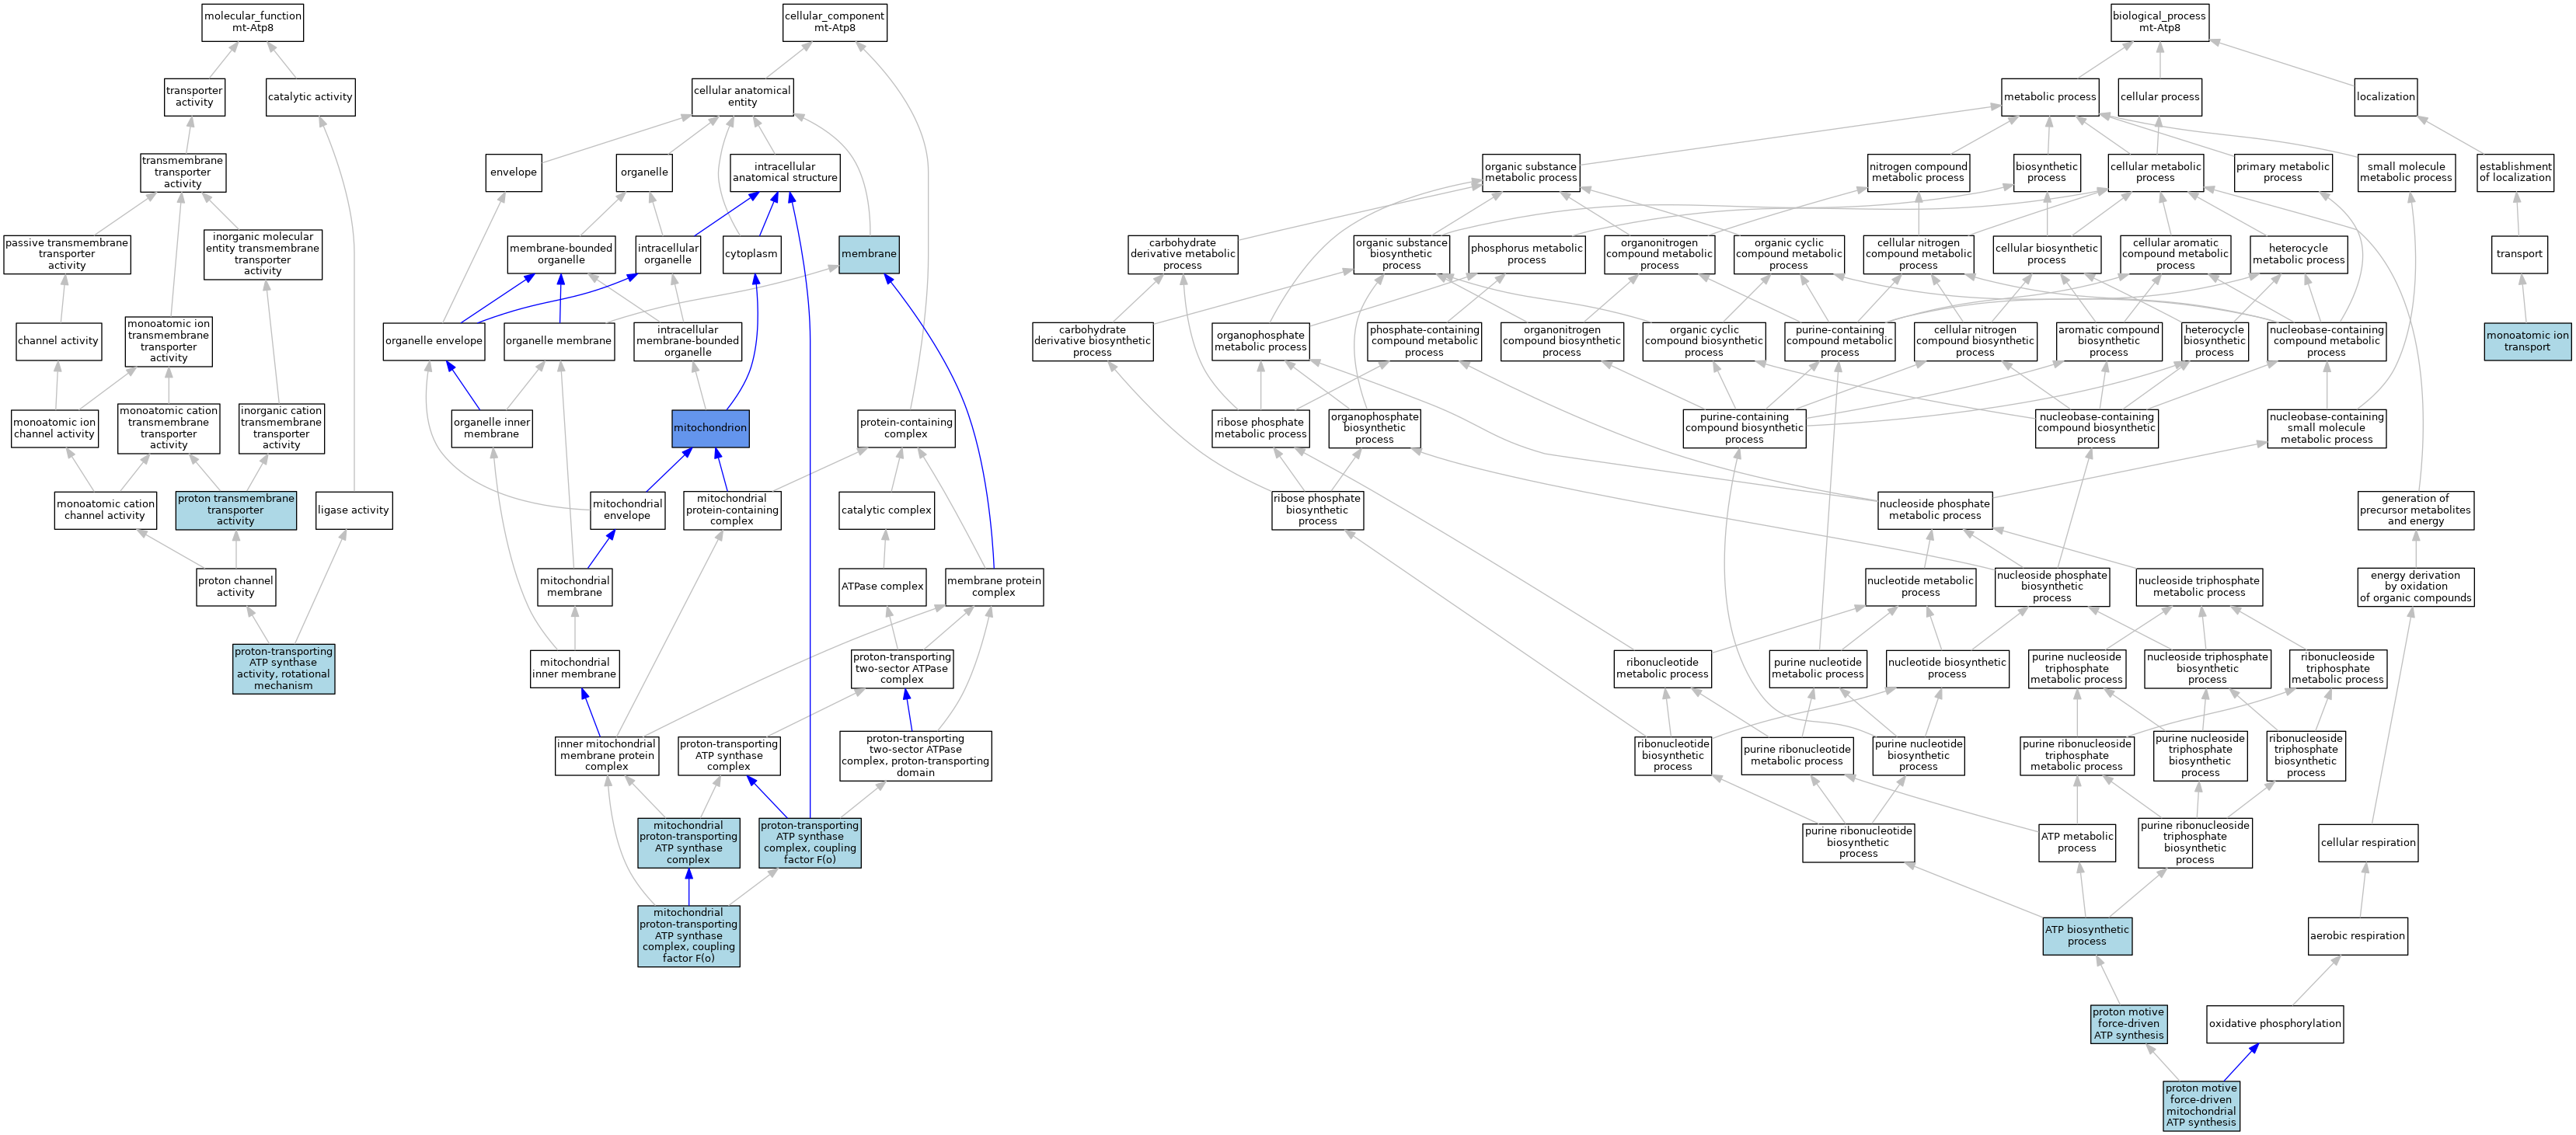The image size is (2576, 1135).
Task: Click the proton channel activity node
Action: 235,586
